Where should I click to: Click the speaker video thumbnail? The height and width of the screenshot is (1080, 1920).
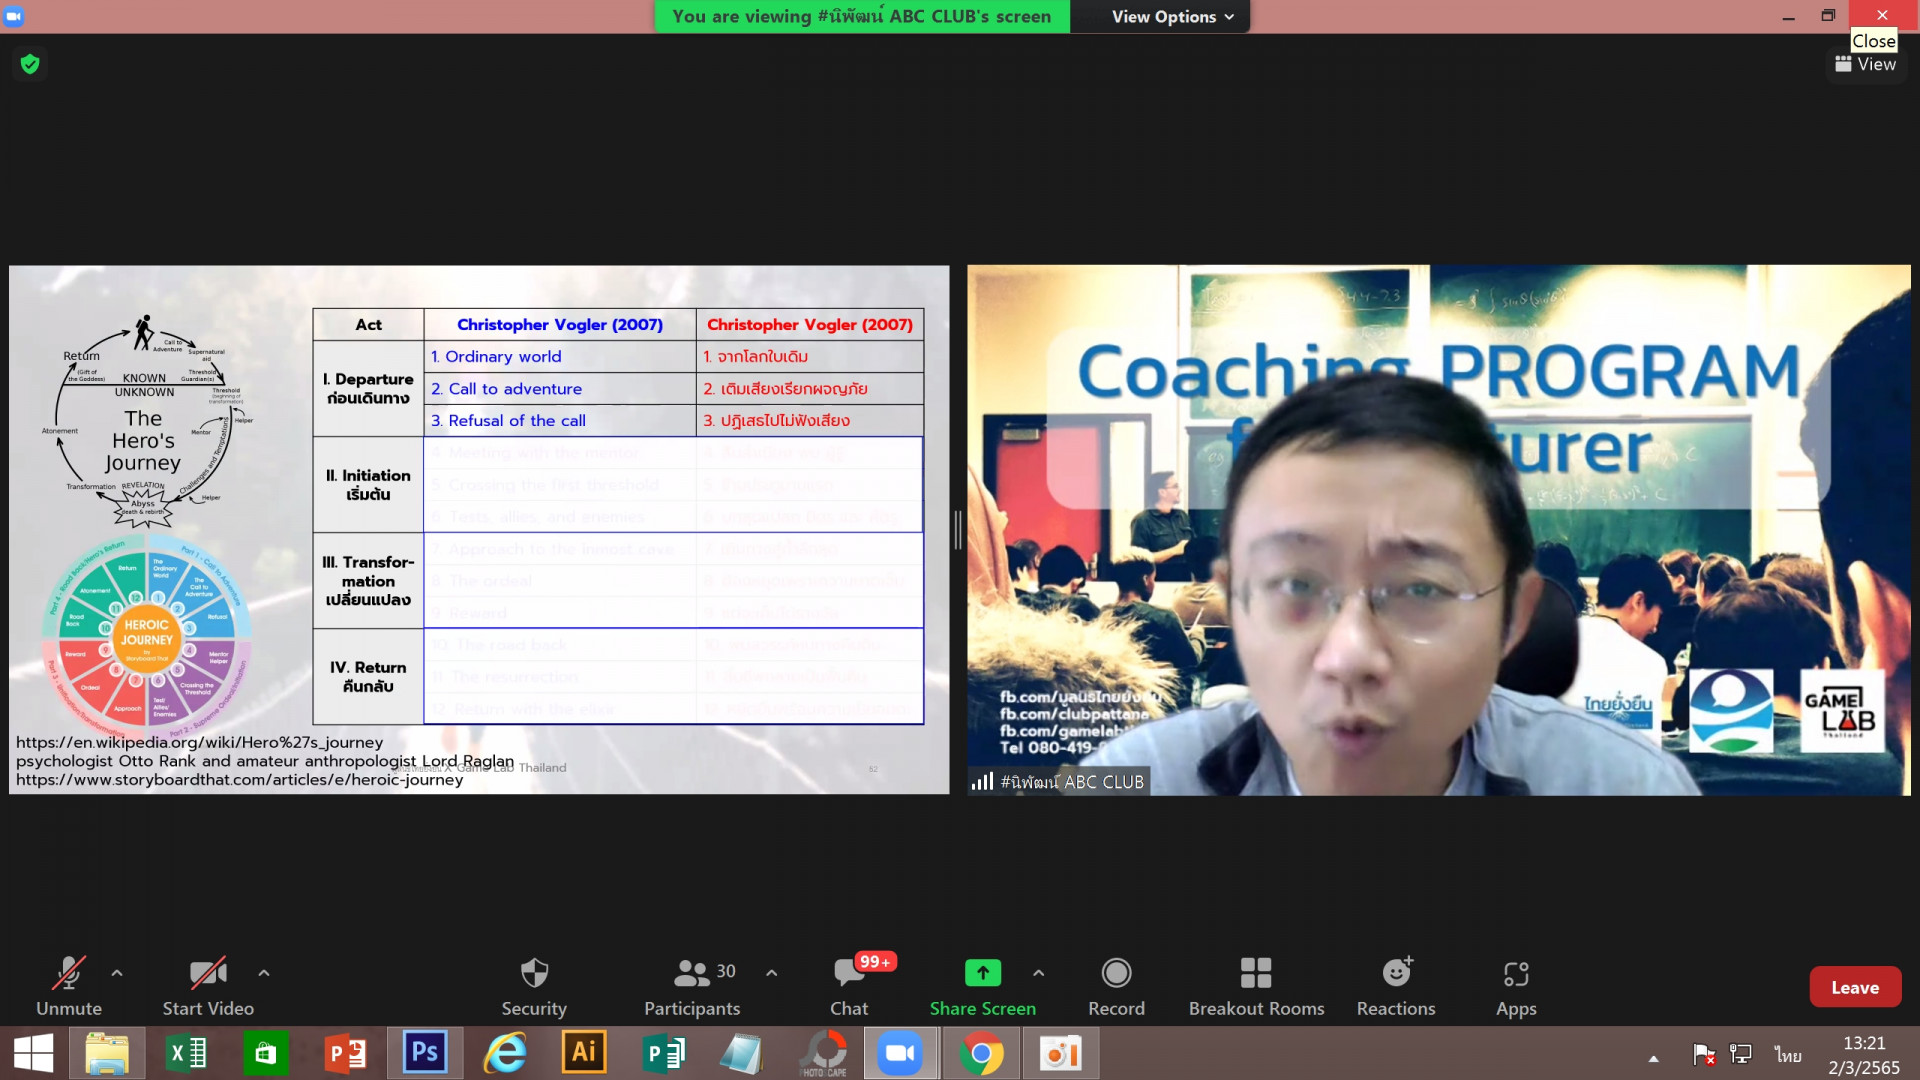tap(1438, 530)
